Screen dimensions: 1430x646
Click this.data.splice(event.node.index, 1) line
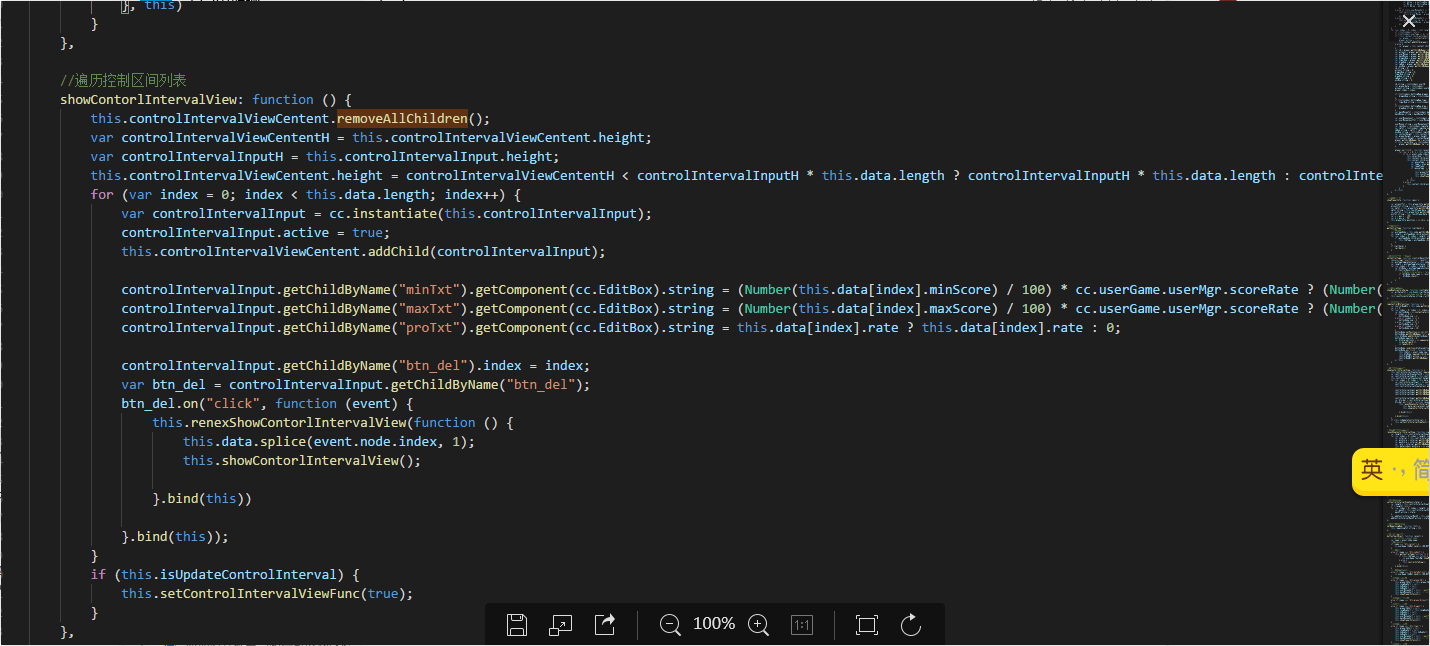click(329, 441)
